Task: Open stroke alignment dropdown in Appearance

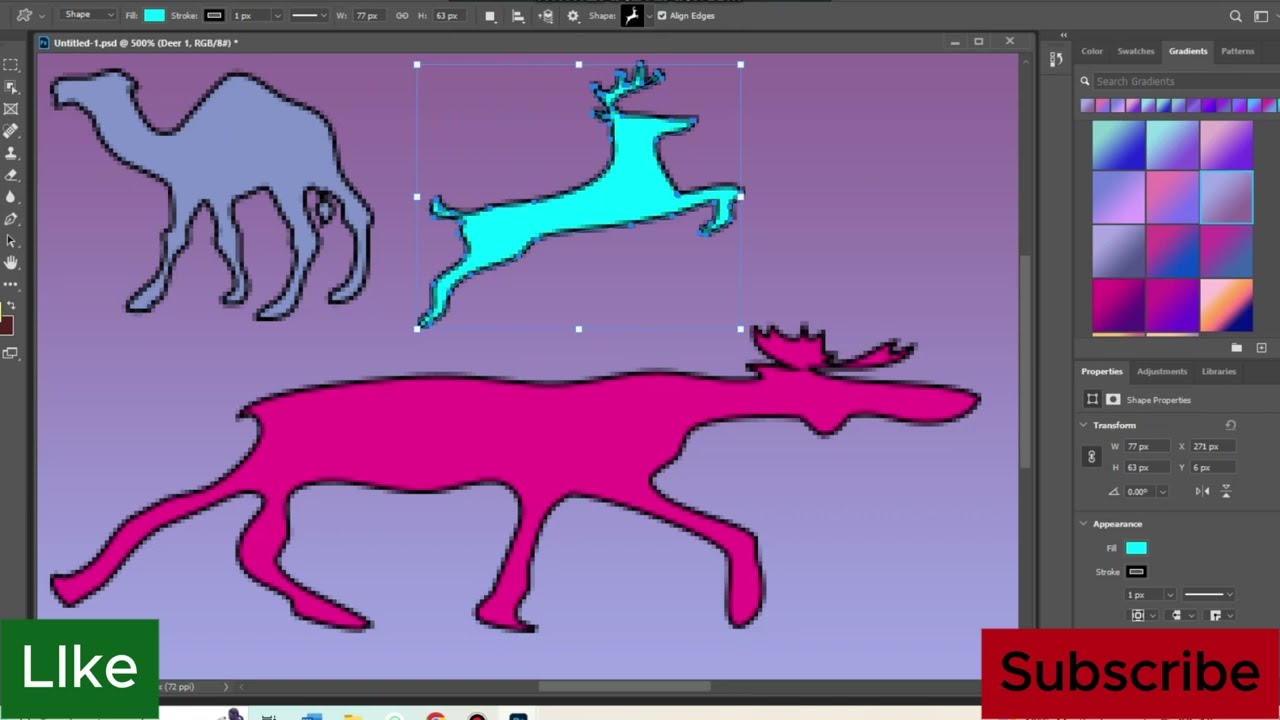Action: 1142,616
